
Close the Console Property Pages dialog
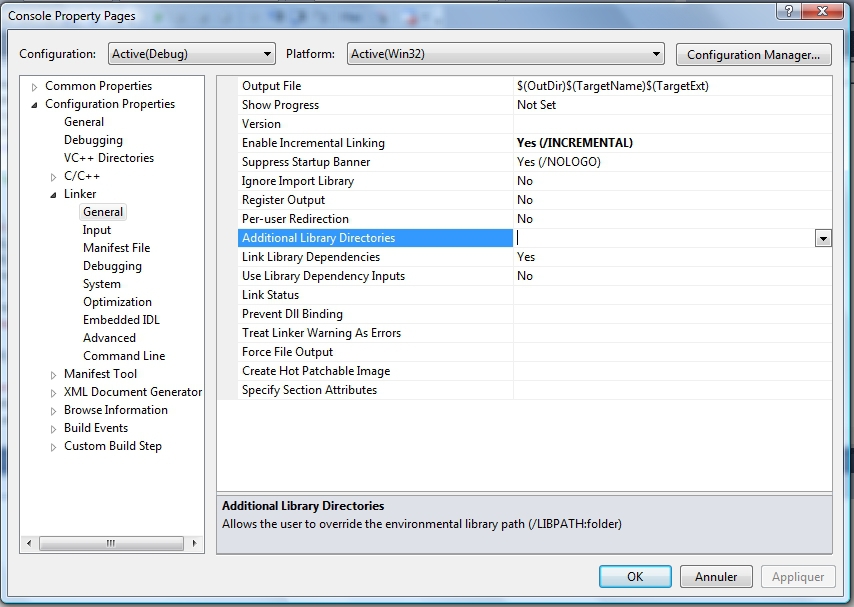tap(823, 11)
